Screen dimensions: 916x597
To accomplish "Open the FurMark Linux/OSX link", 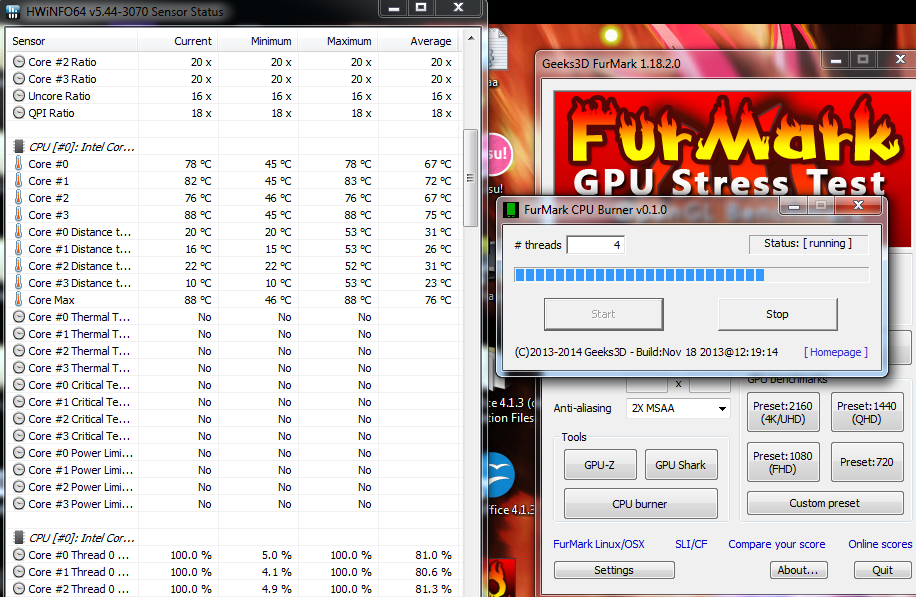I will [x=599, y=544].
